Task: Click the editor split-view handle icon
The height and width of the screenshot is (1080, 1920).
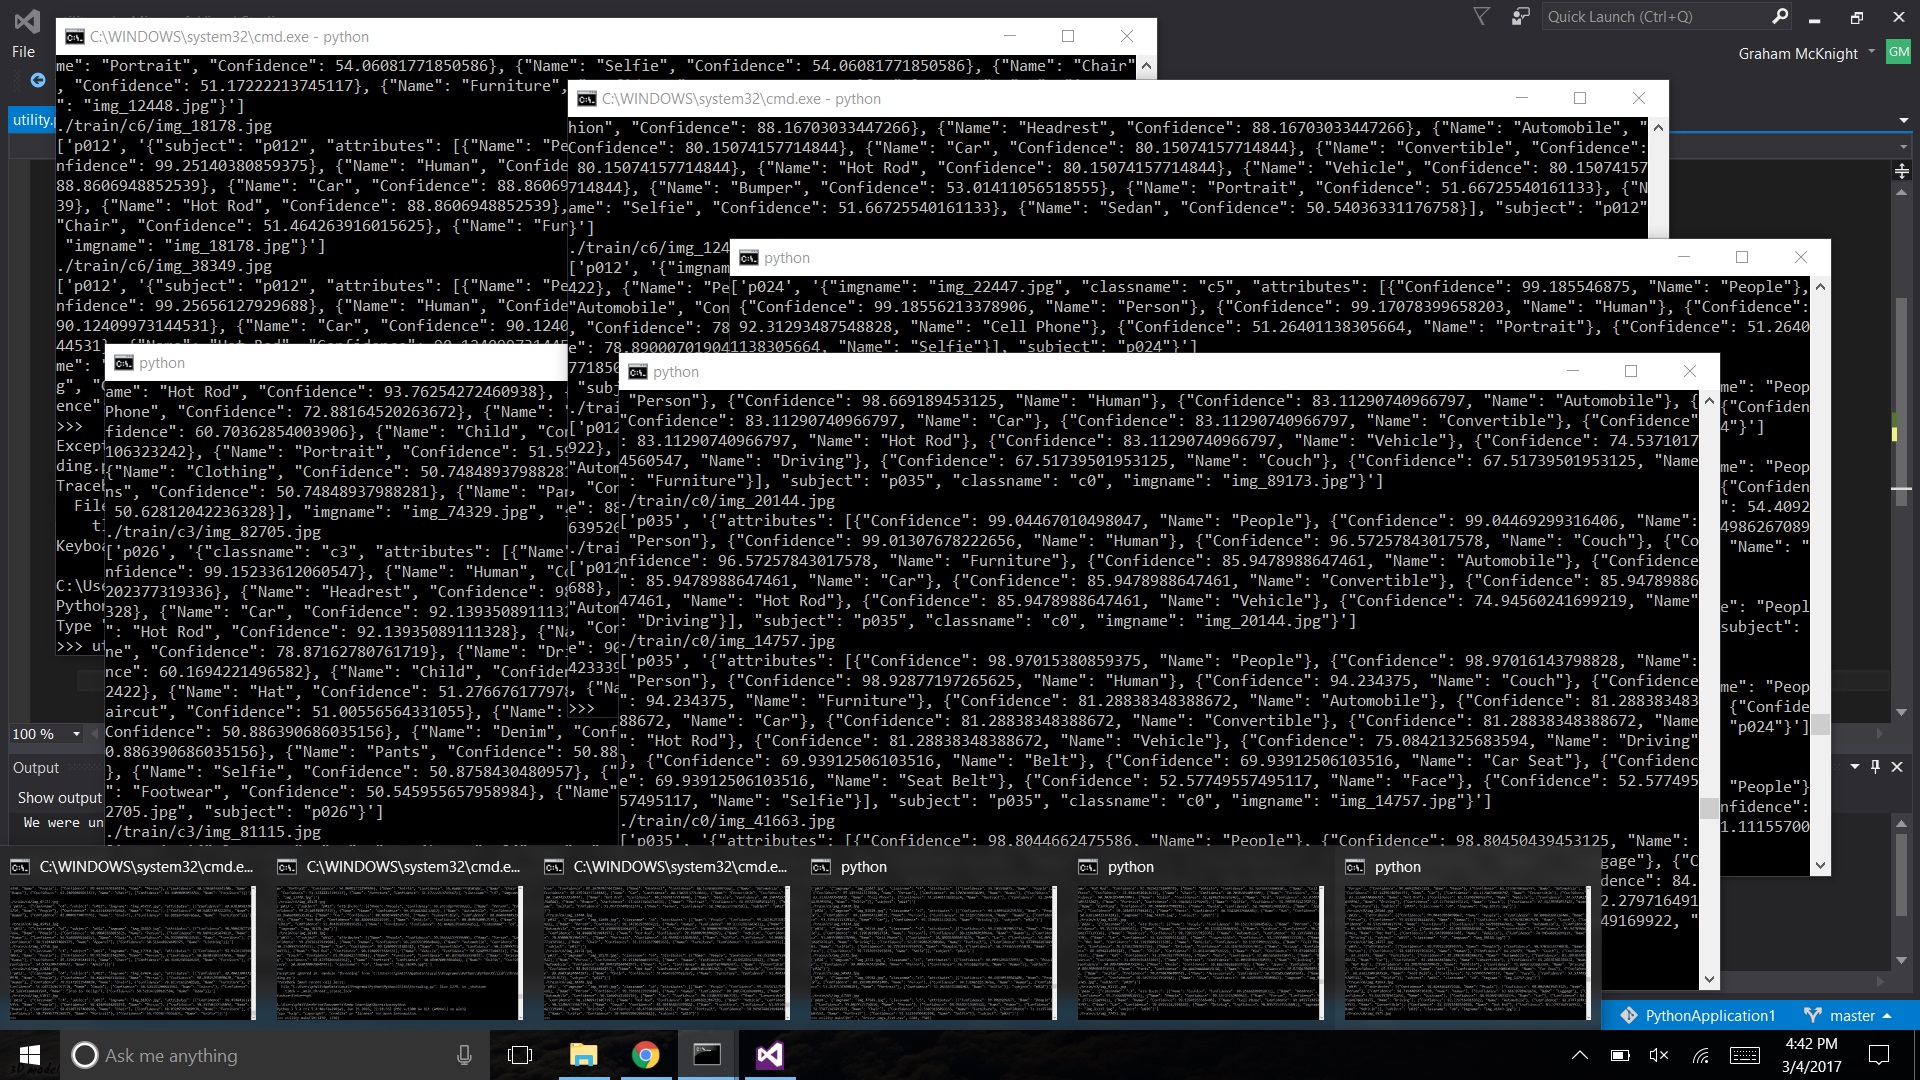Action: point(1902,172)
